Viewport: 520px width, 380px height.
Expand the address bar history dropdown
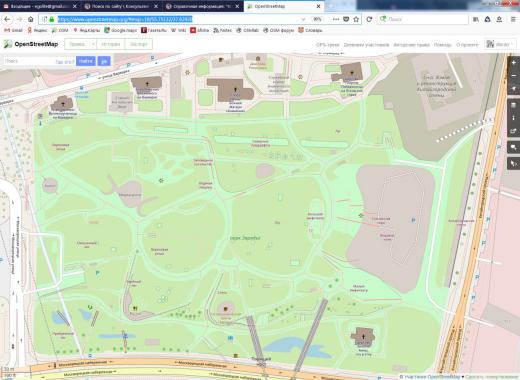[303, 19]
